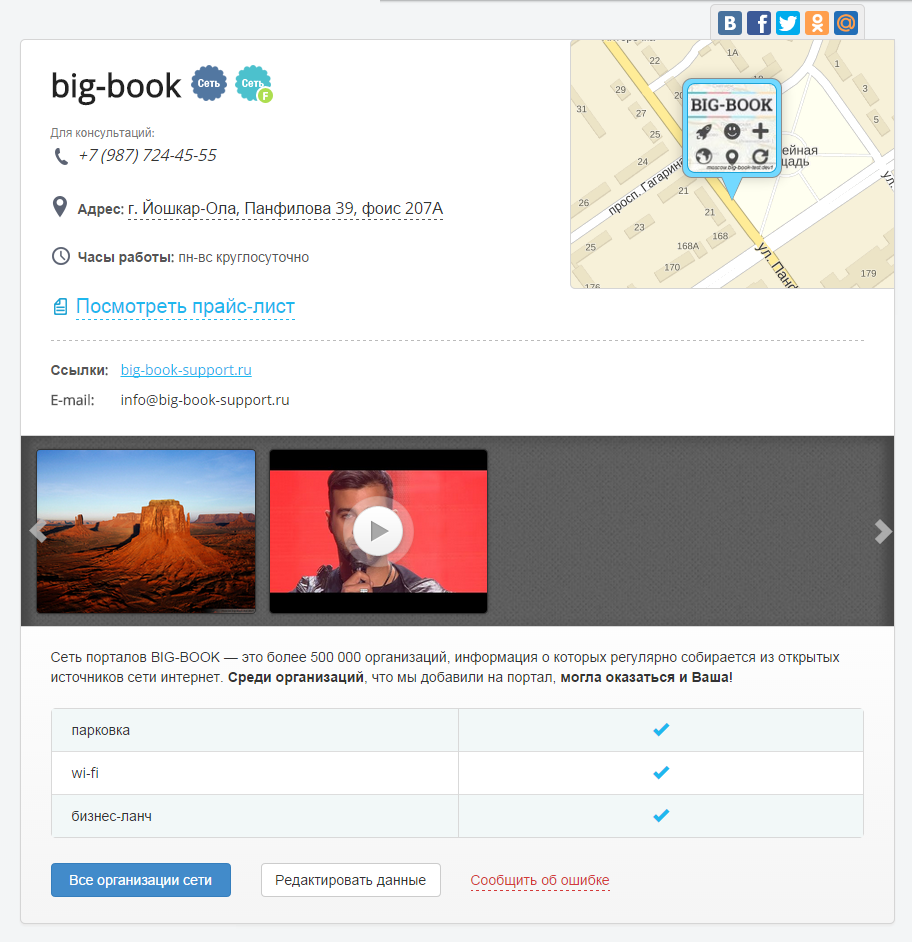The height and width of the screenshot is (942, 912).
Task: Click the address Йошкар-Ола, Панфилова 39
Action: tap(285, 209)
